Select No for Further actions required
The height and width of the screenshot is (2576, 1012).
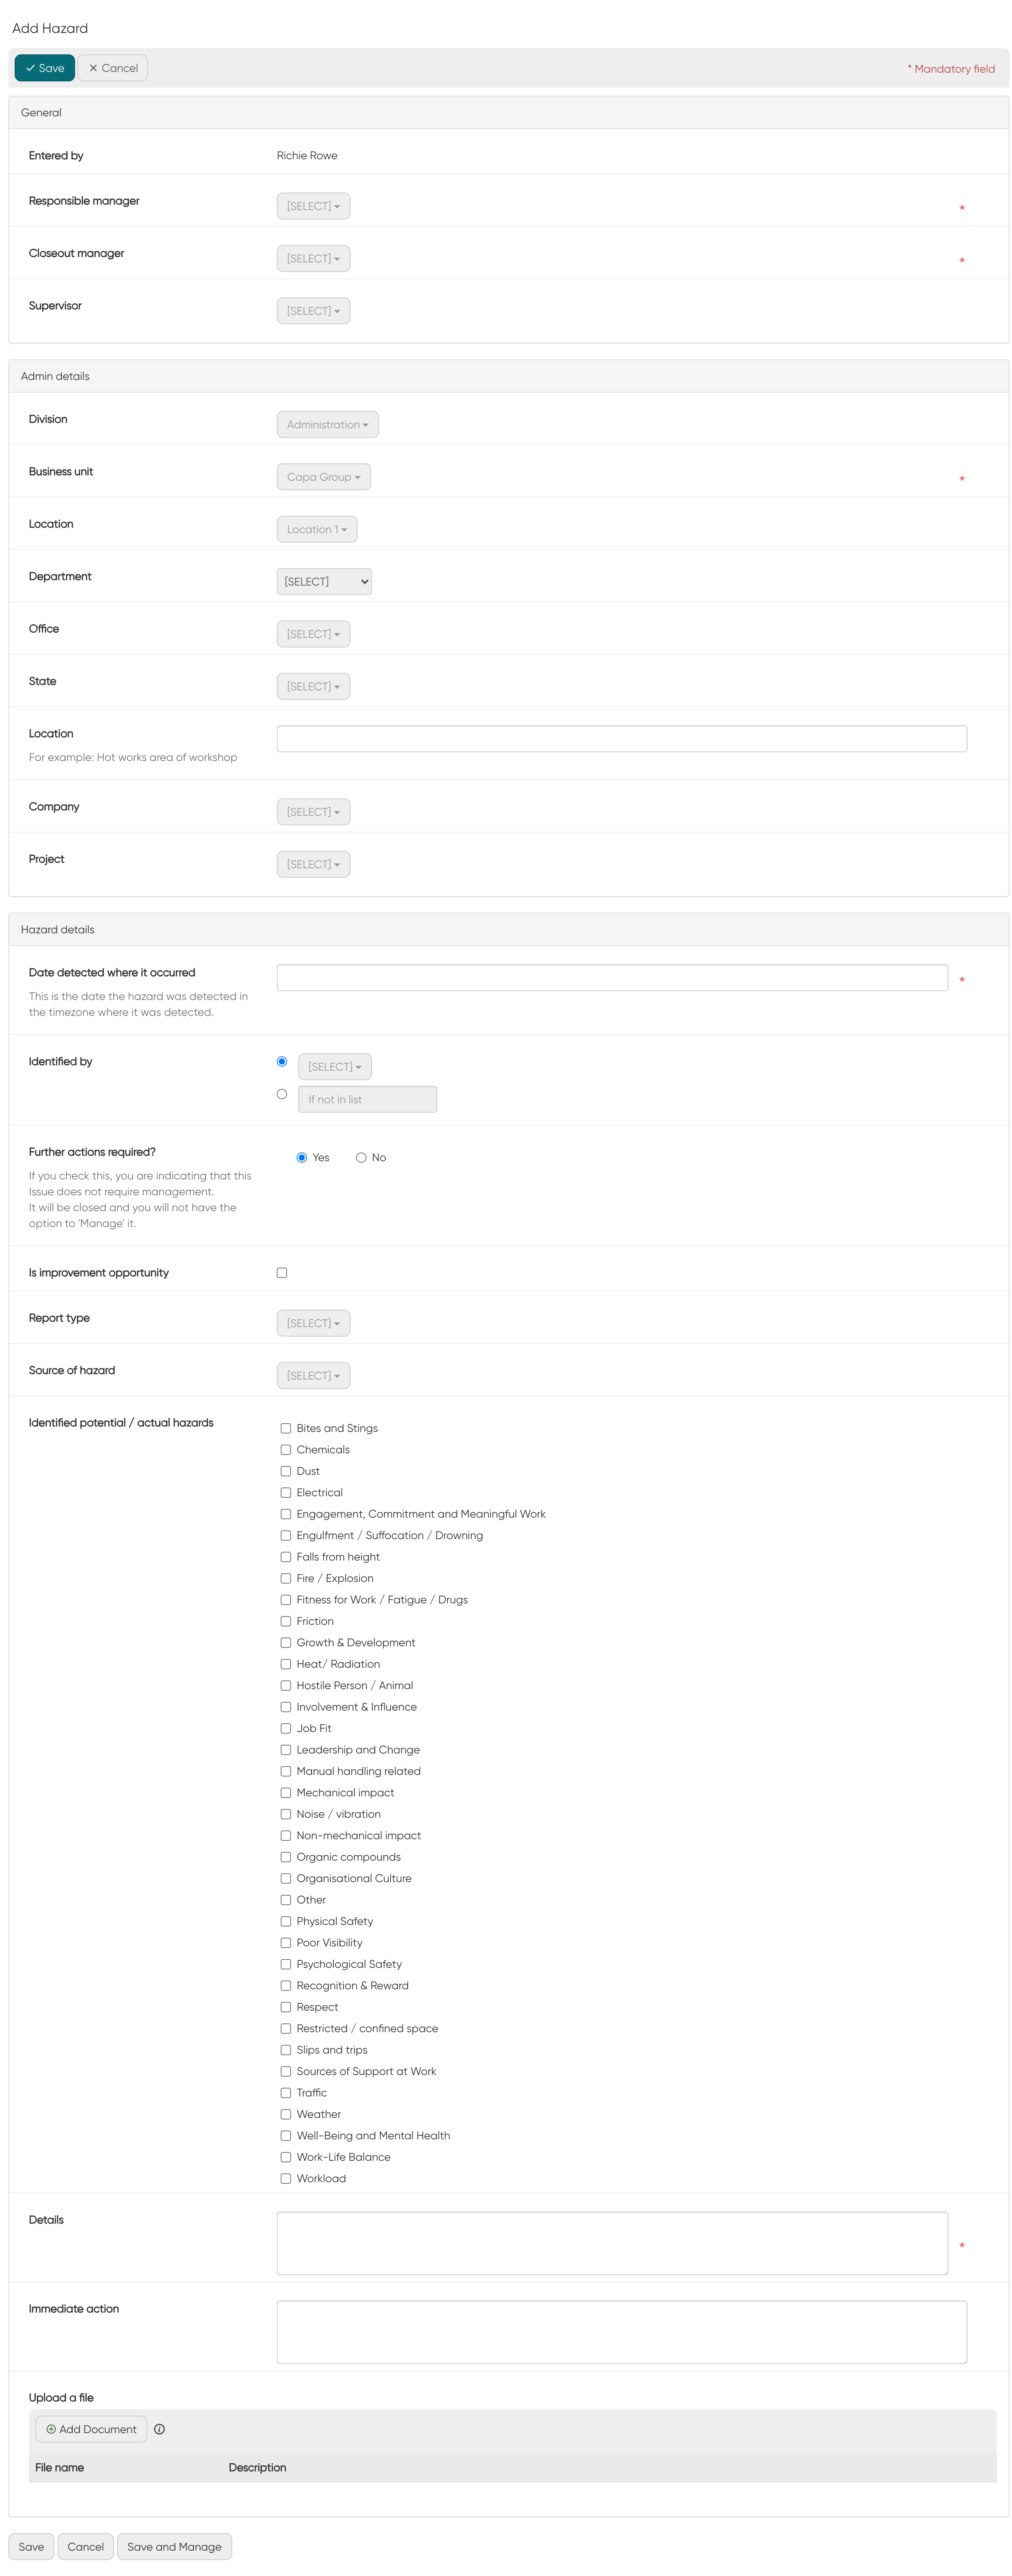[361, 1157]
